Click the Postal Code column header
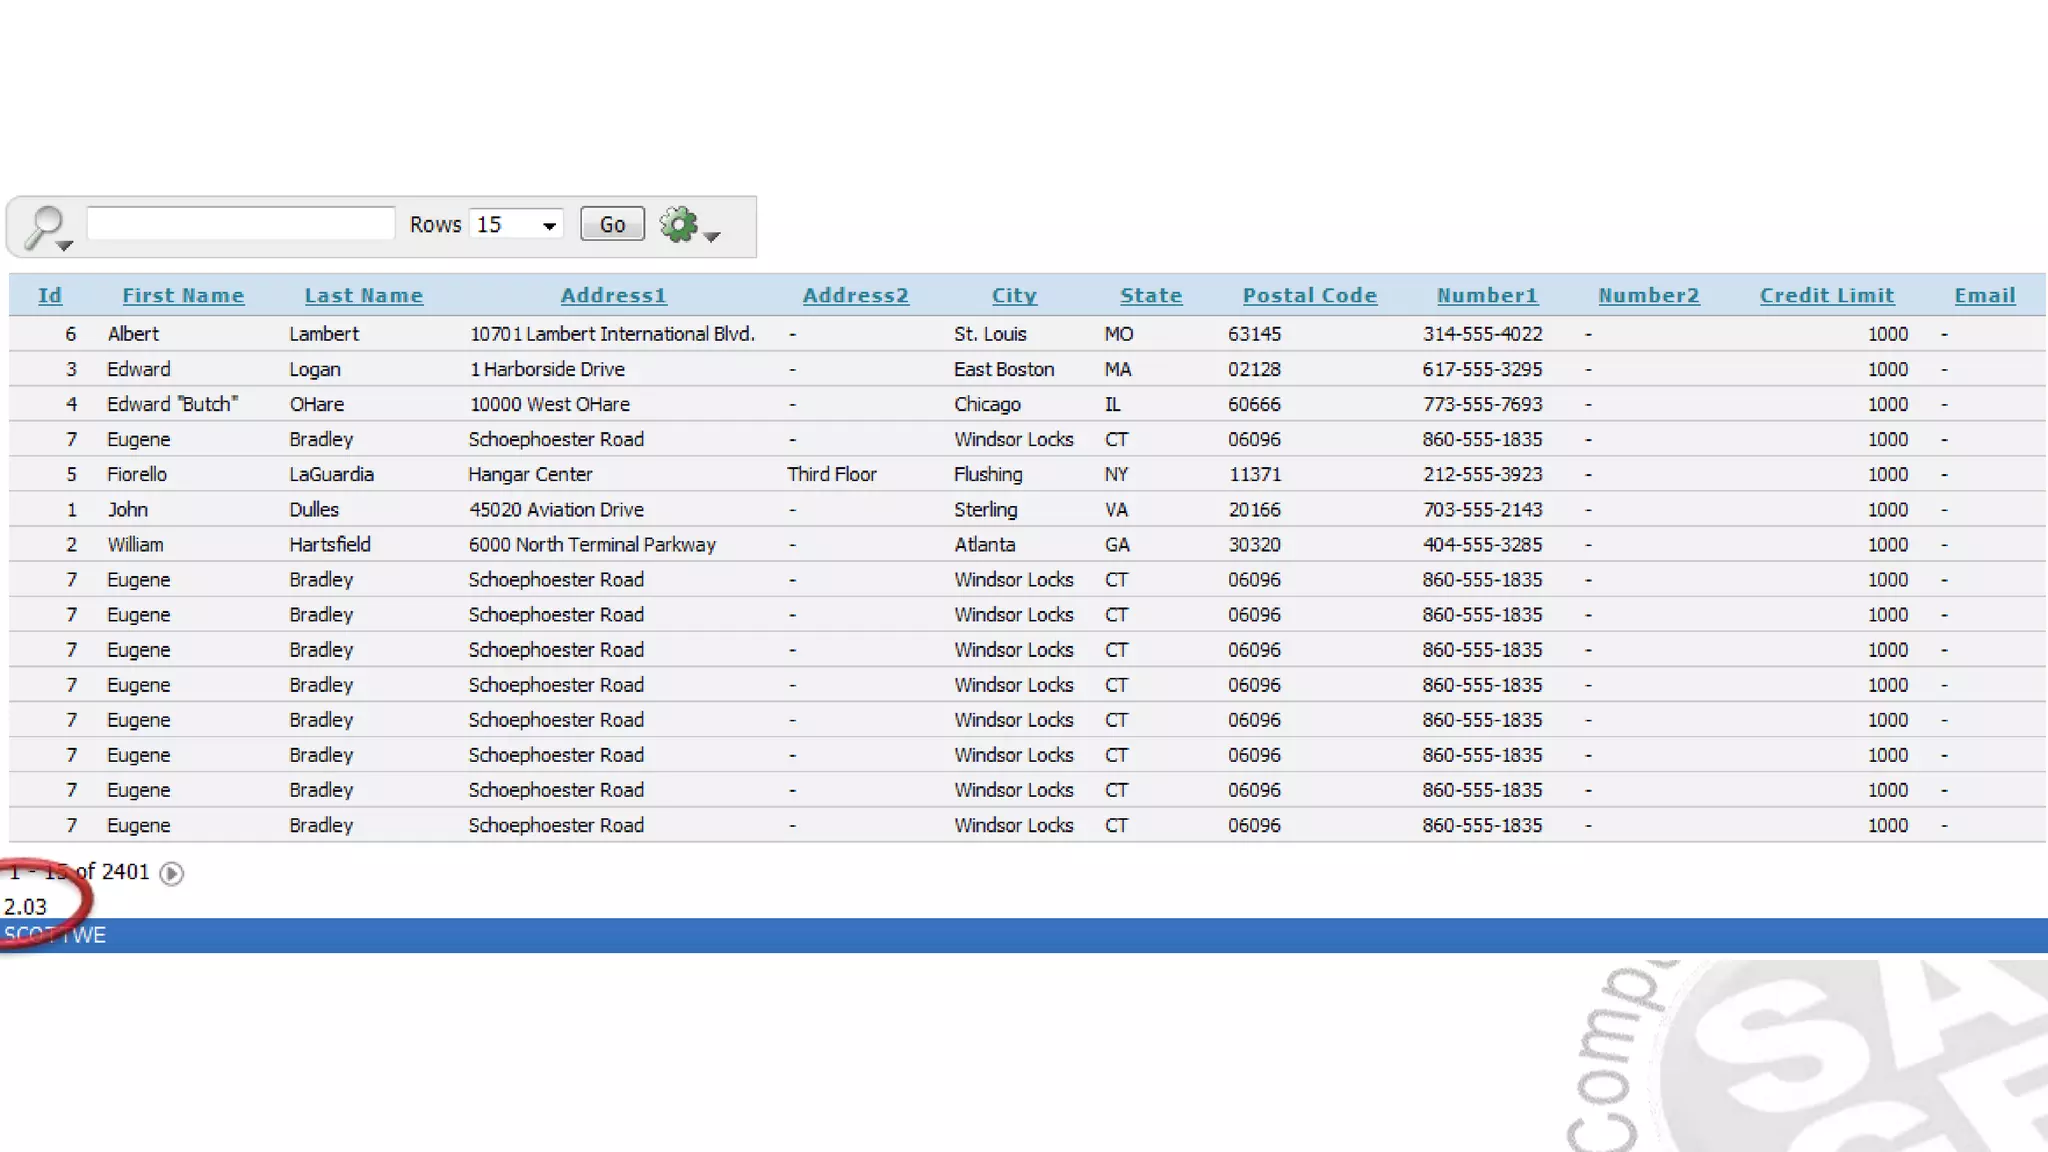The image size is (2048, 1152). point(1310,295)
